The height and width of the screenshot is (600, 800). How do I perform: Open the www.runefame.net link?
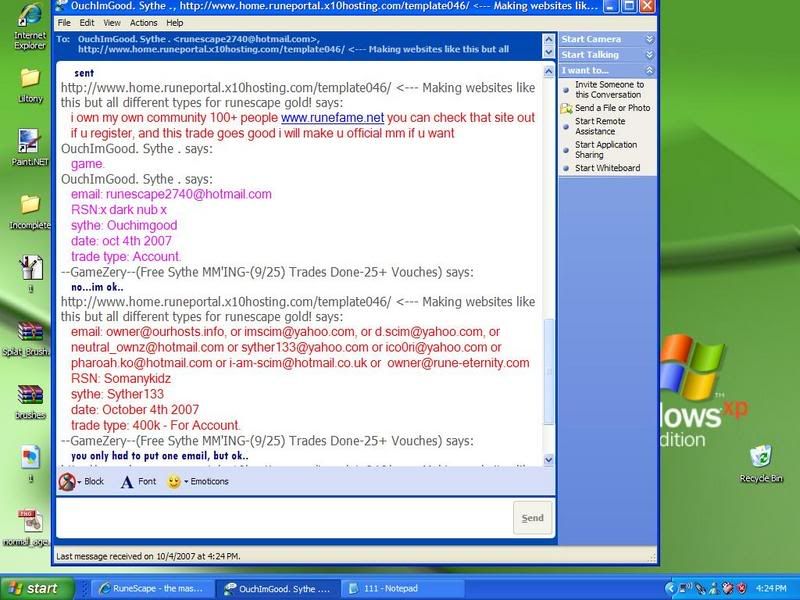click(333, 118)
